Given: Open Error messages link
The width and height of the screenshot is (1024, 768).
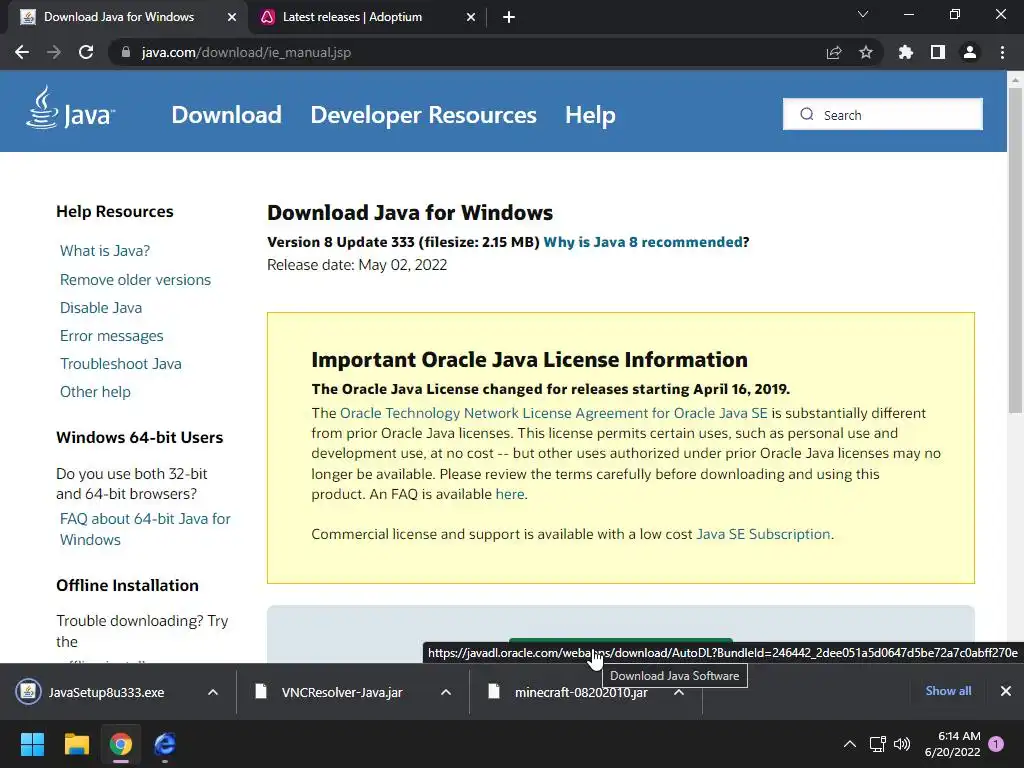Looking at the screenshot, I should [x=112, y=336].
